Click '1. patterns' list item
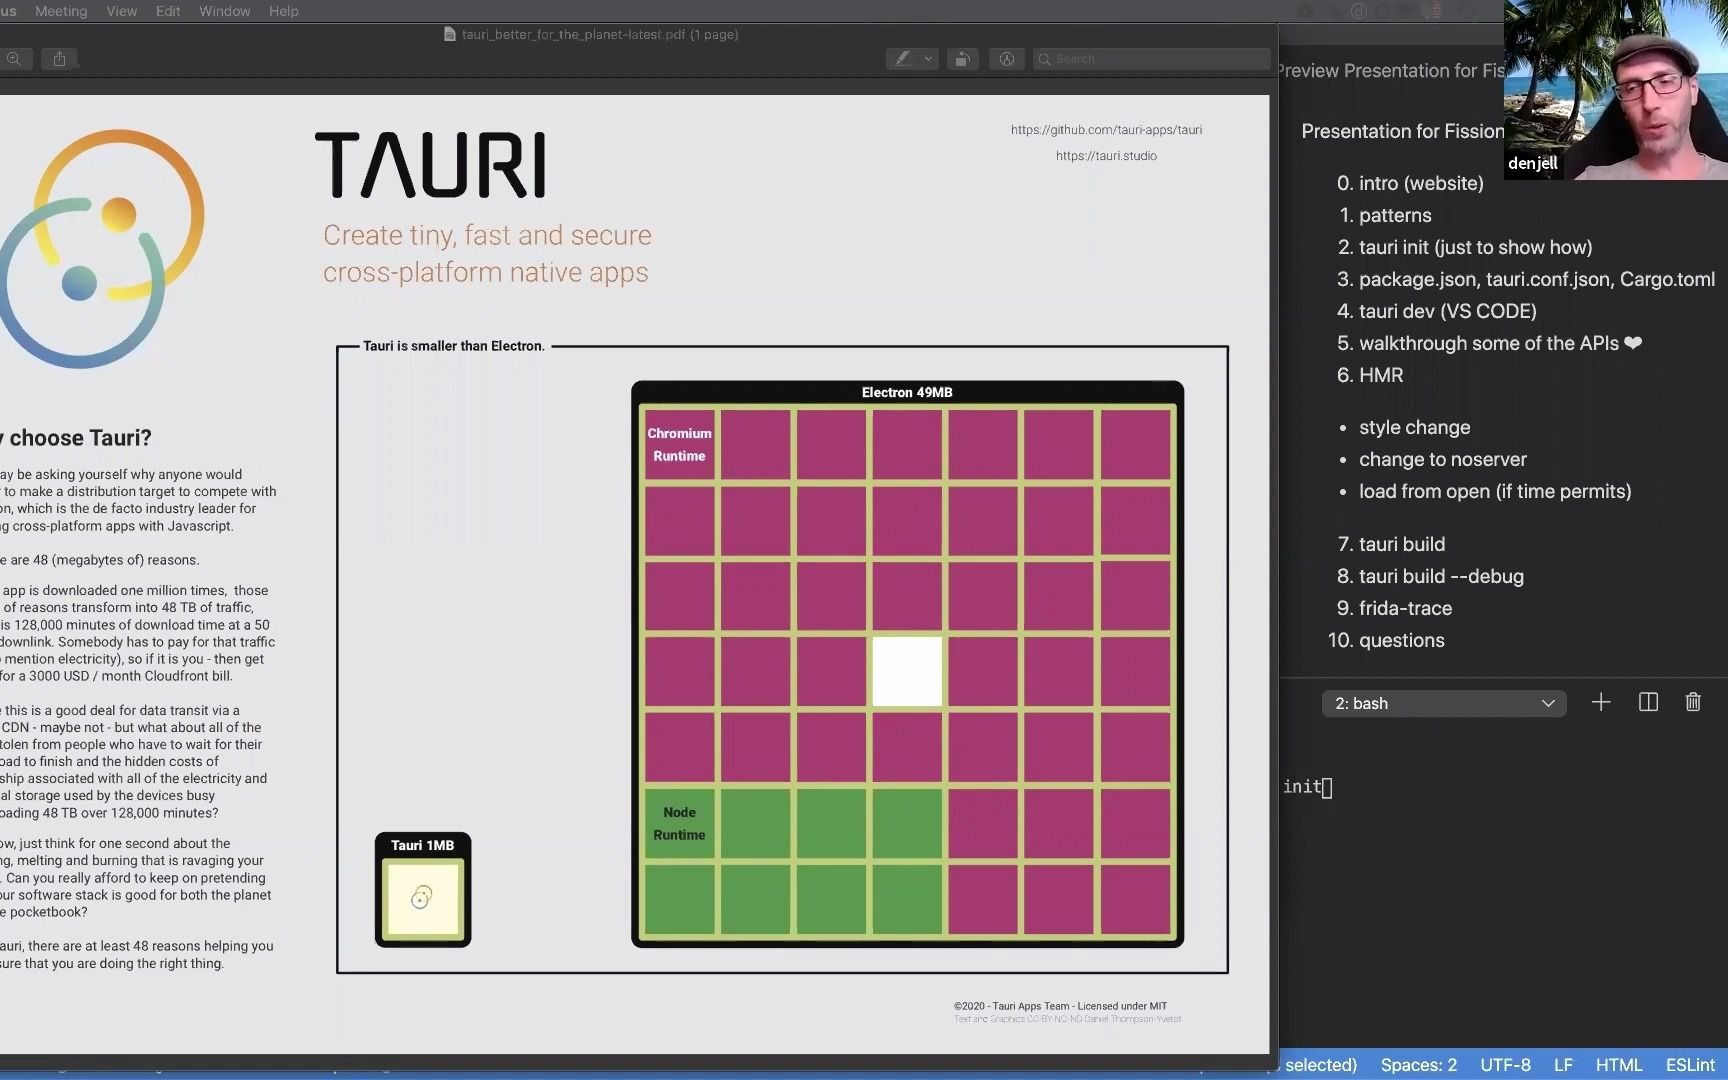 (1385, 215)
